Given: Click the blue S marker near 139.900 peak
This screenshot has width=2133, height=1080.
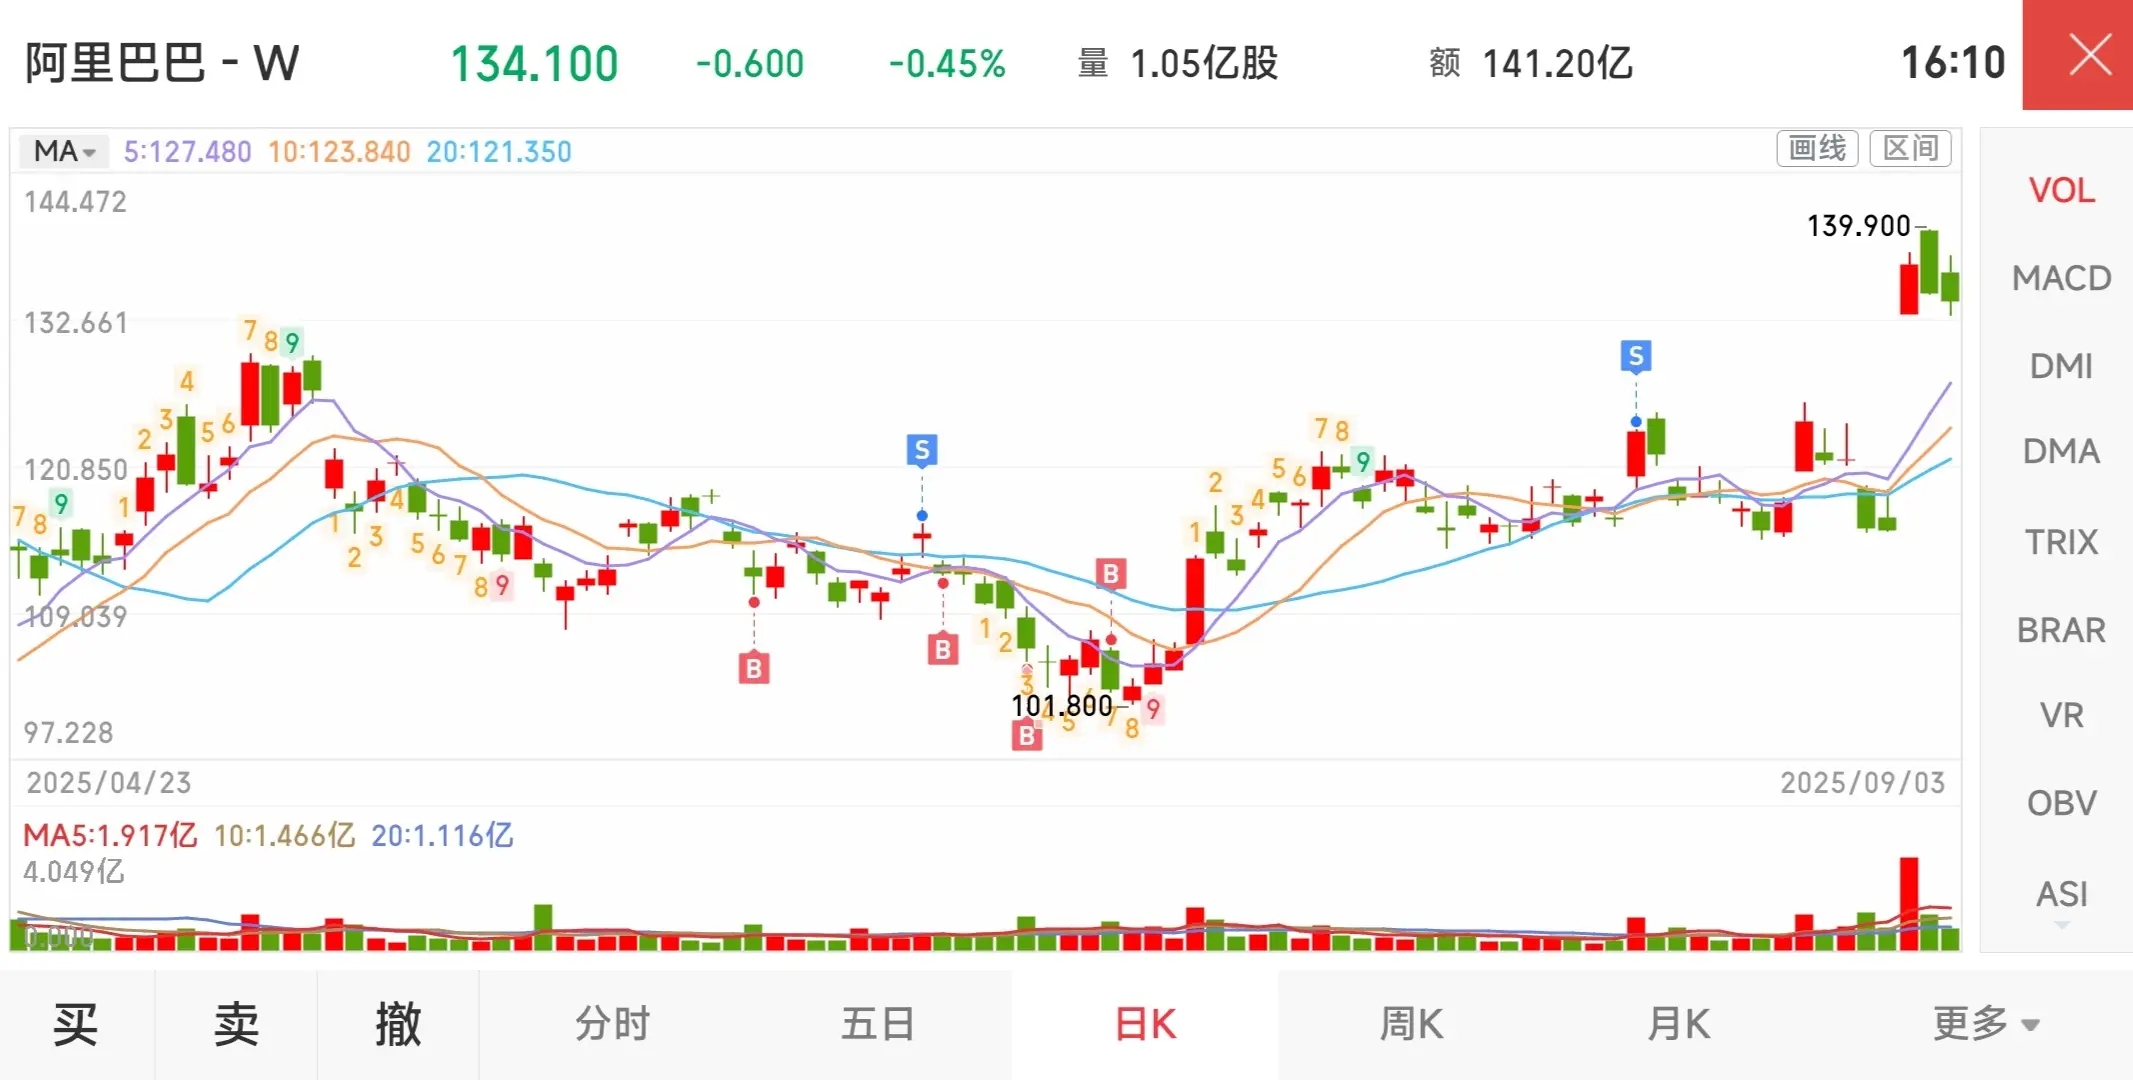Looking at the screenshot, I should [x=1636, y=356].
